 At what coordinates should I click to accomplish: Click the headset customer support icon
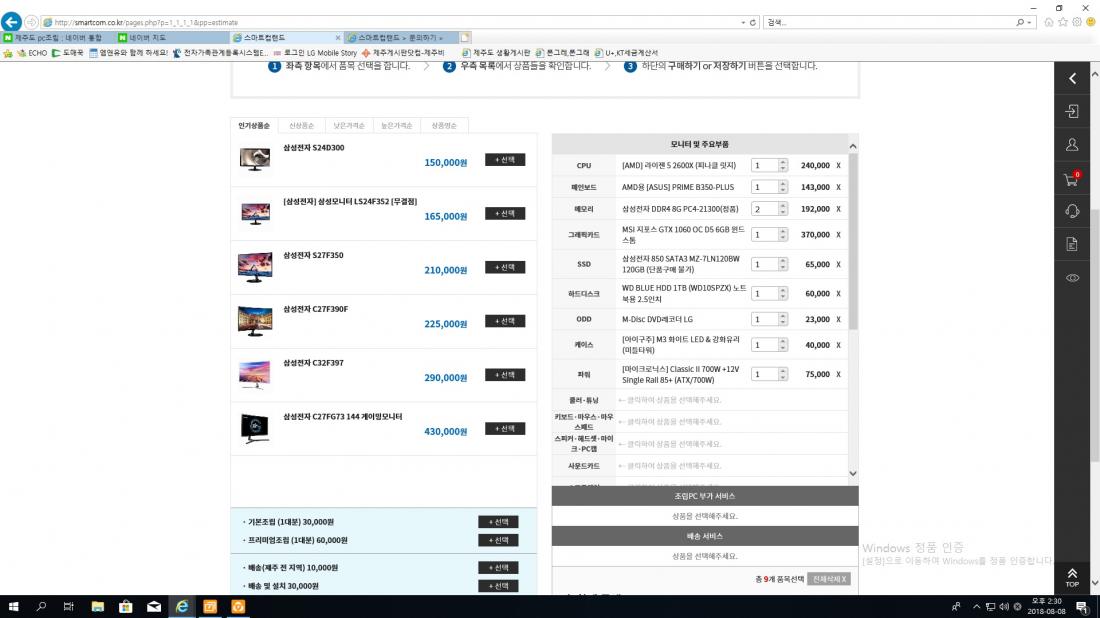tap(1072, 211)
